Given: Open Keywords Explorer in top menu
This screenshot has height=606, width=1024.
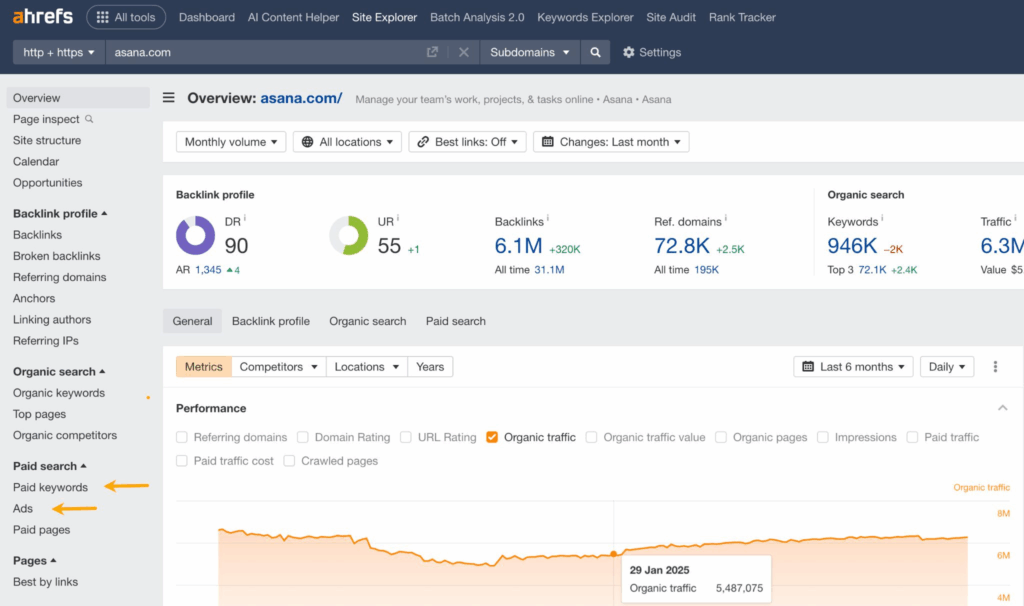Looking at the screenshot, I should pyautogui.click(x=585, y=17).
